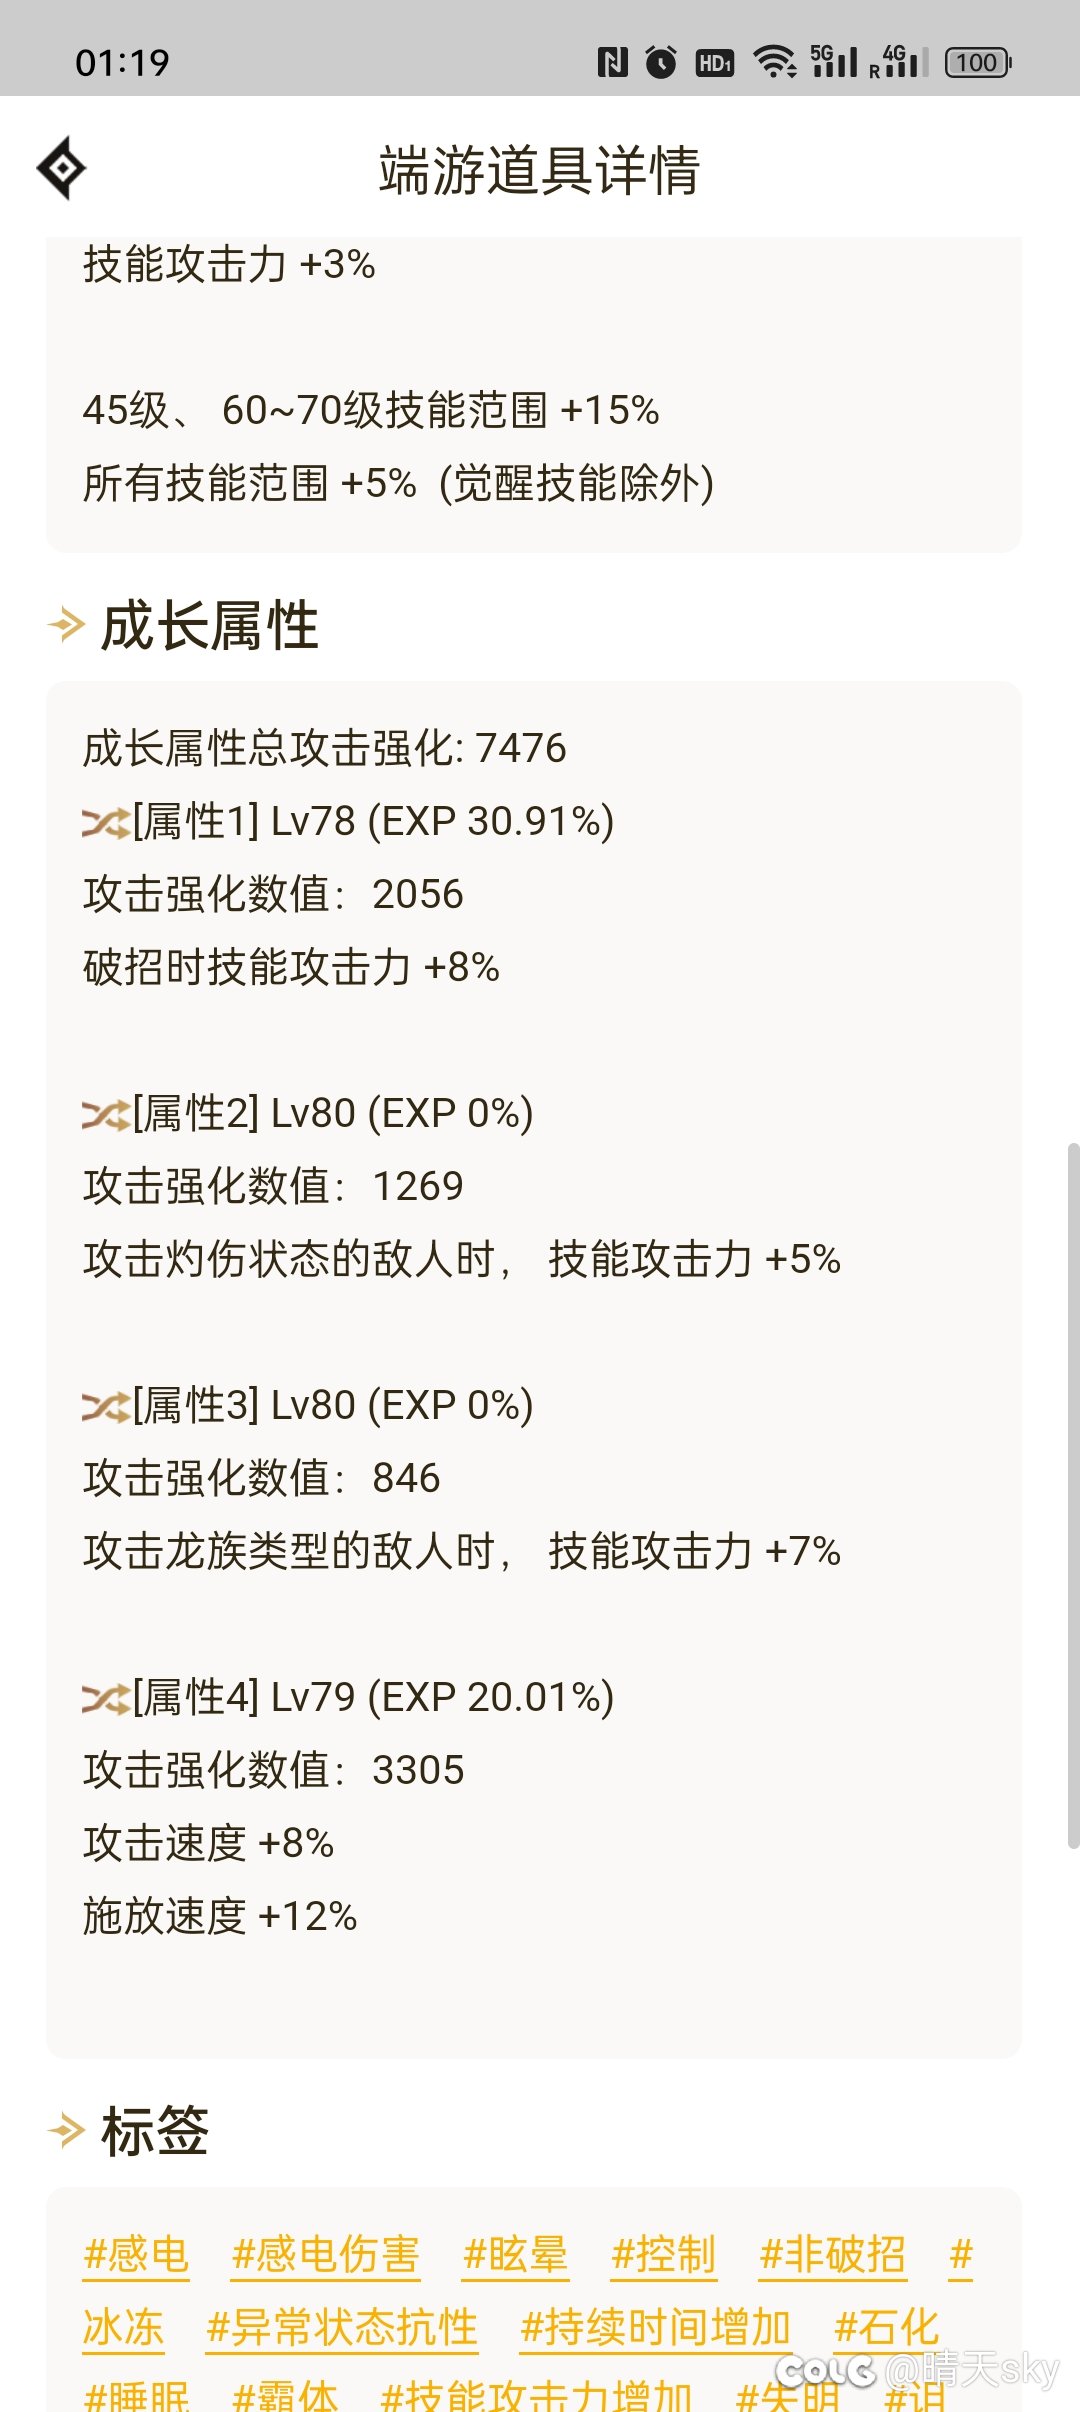Viewport: 1080px width, 2412px height.
Task: Tap the diamond back icon in the header
Action: pos(61,168)
